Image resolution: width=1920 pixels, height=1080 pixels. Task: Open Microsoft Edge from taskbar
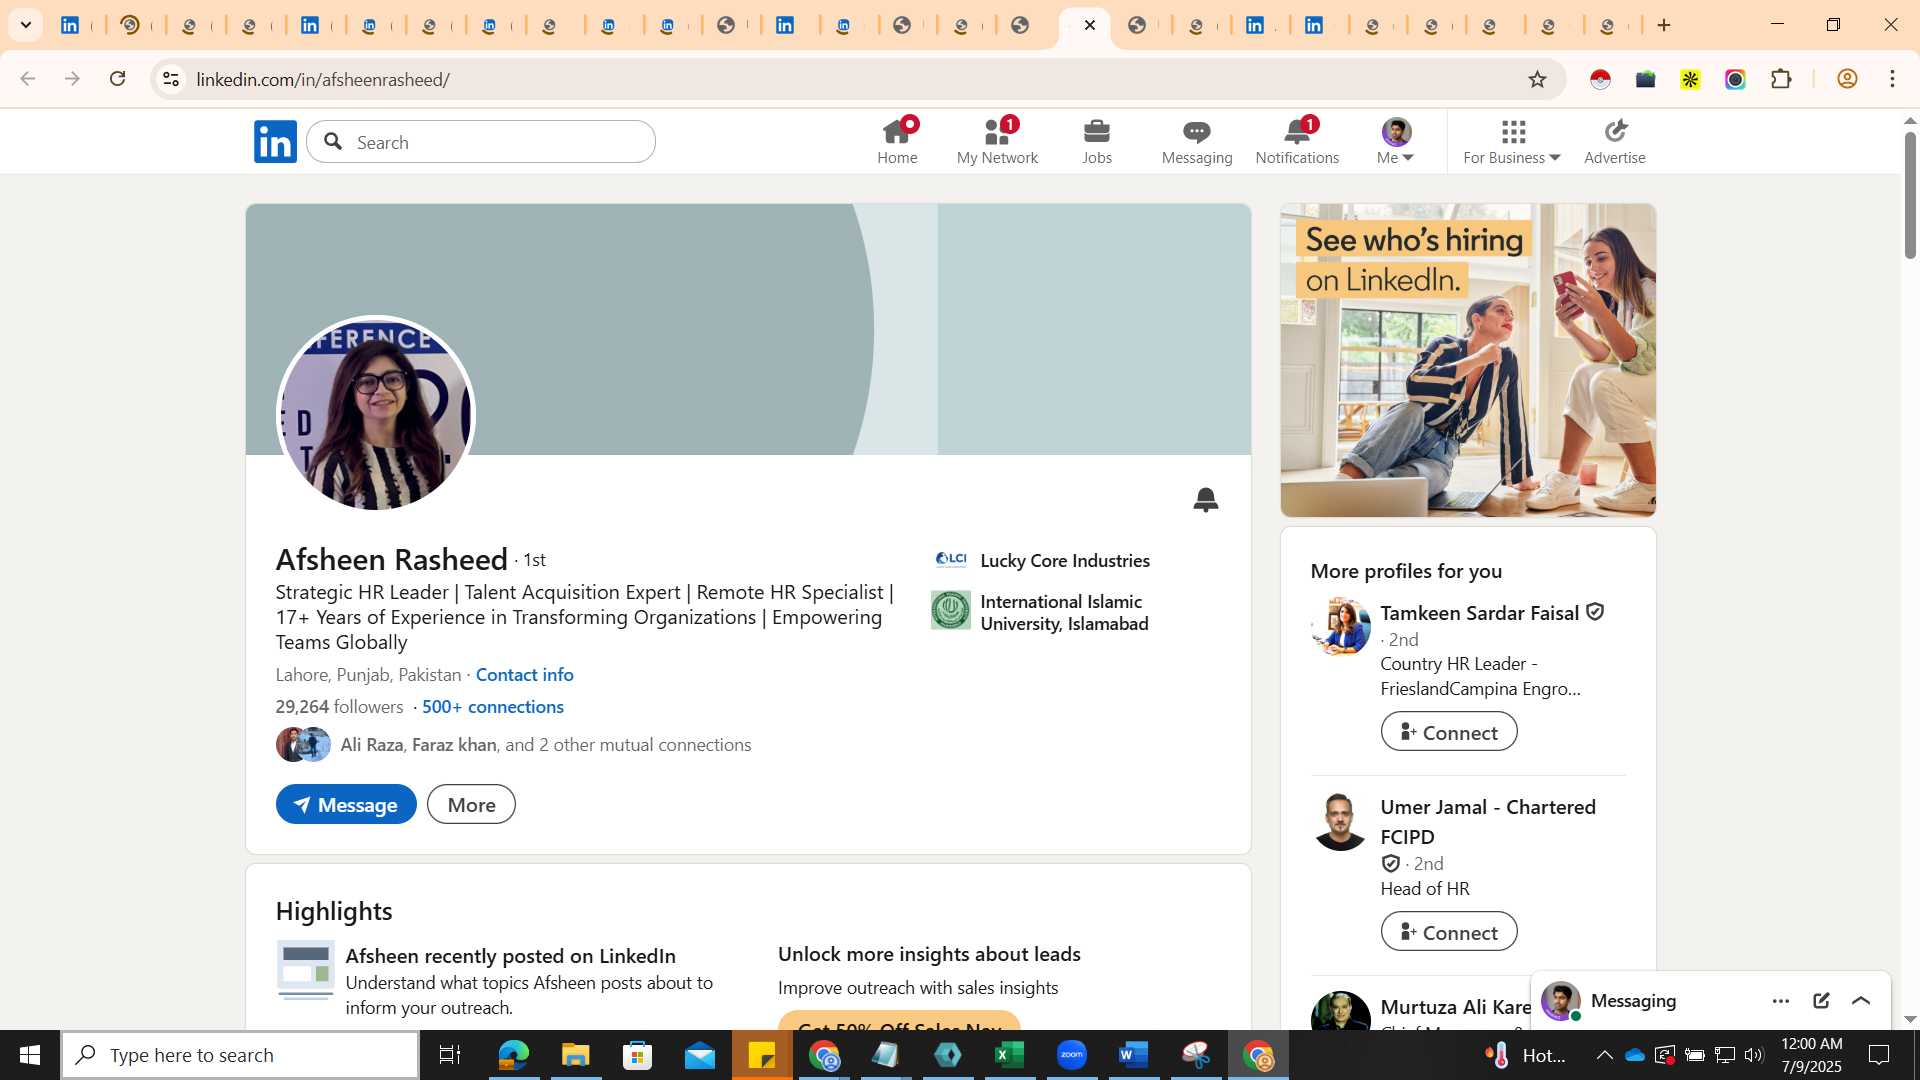[514, 1055]
